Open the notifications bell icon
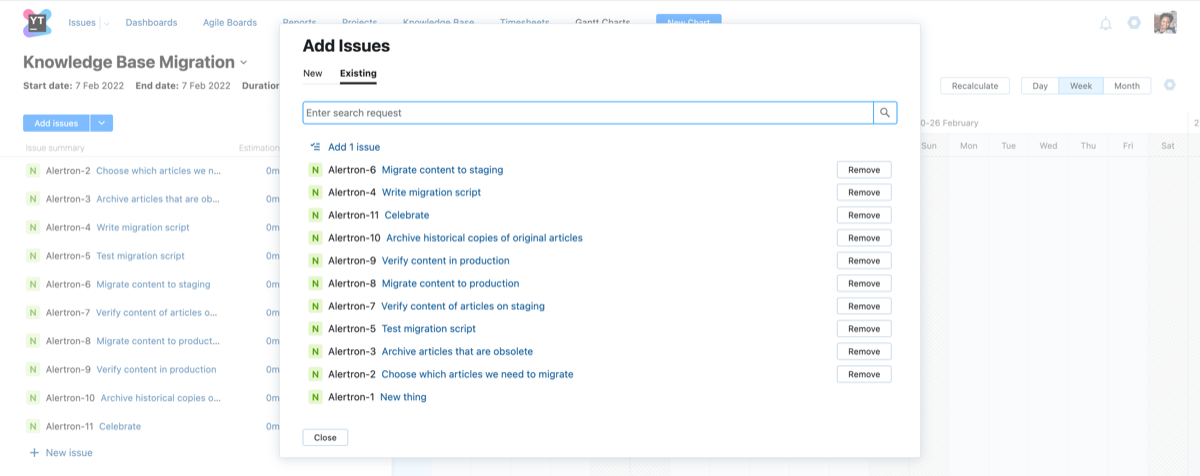Screen dimensions: 1200x476 tap(1105, 23)
